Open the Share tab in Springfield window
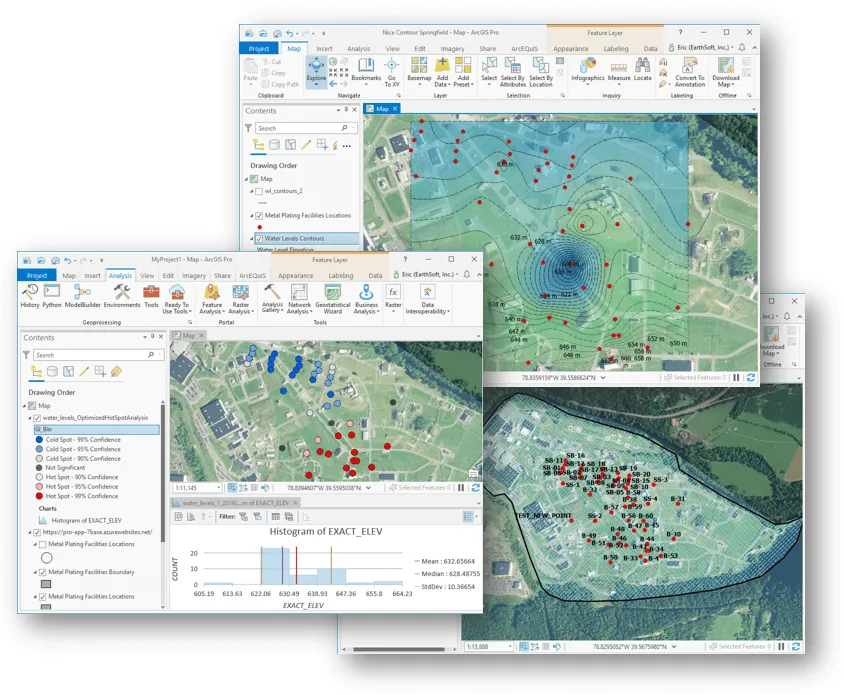The width and height of the screenshot is (844, 695). pos(488,48)
